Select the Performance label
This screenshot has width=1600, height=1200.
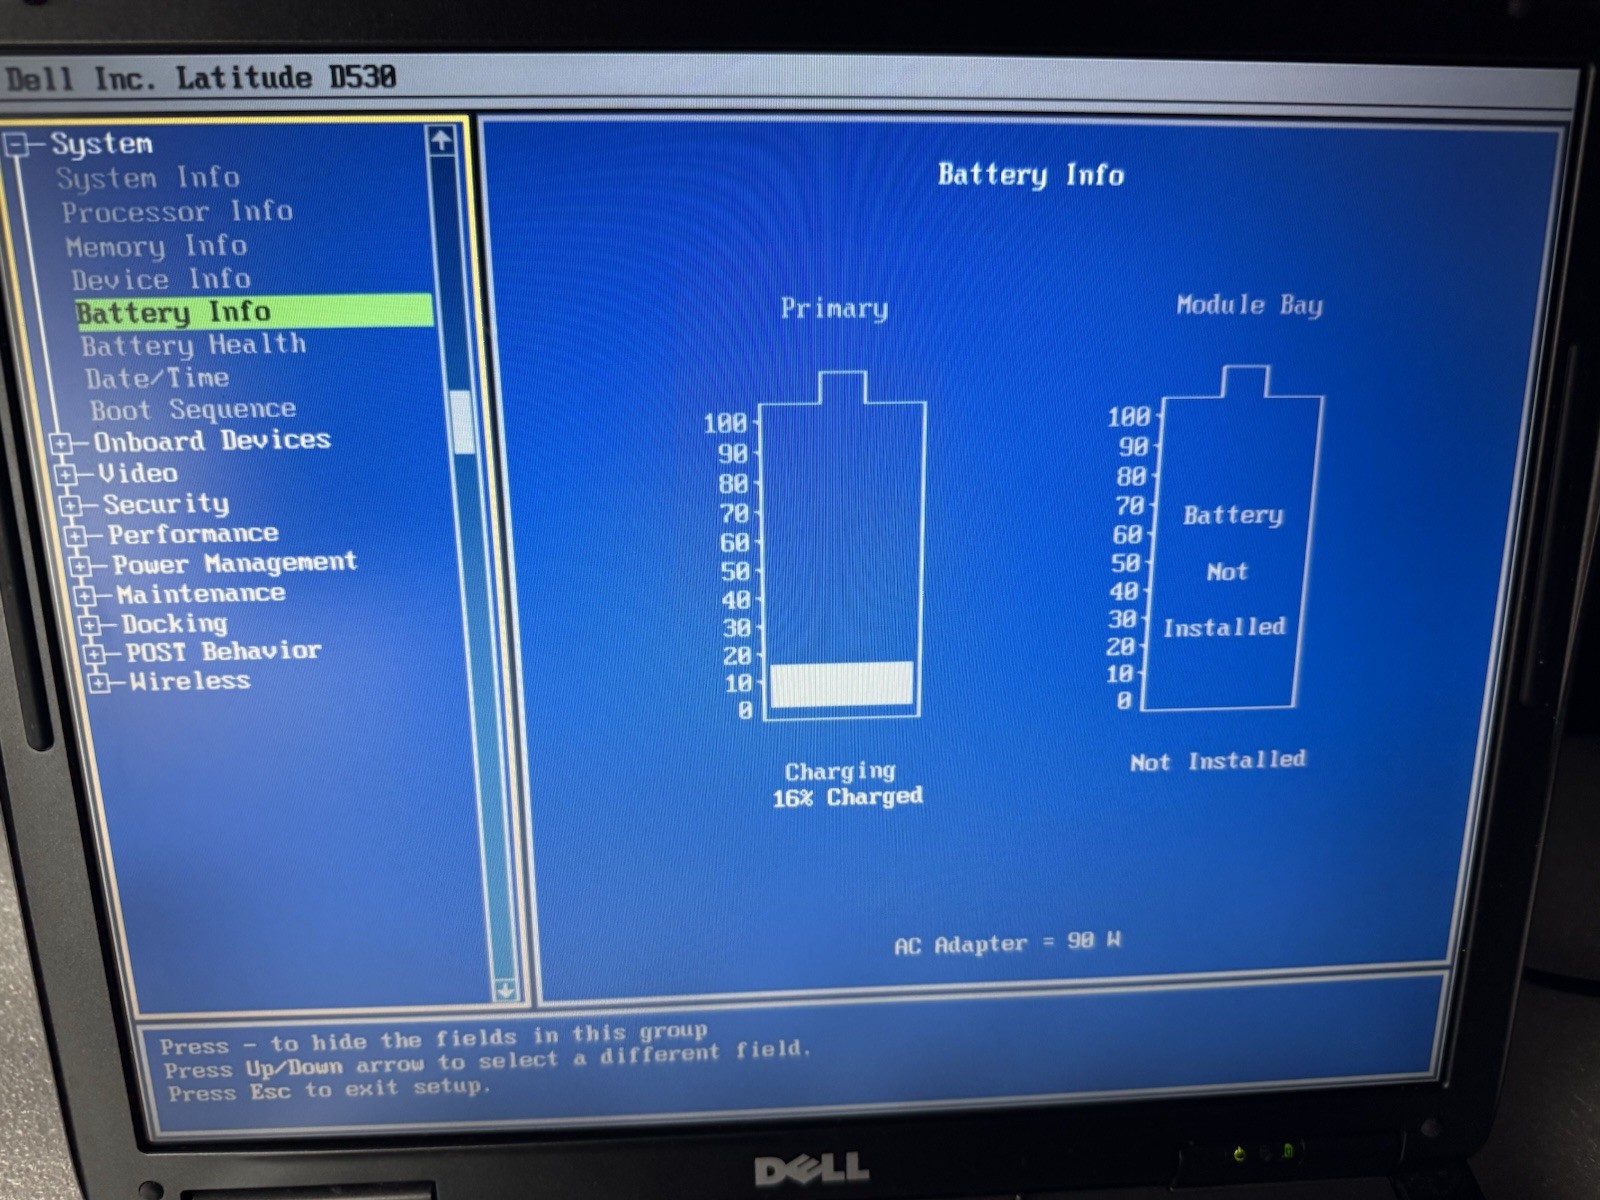point(193,534)
